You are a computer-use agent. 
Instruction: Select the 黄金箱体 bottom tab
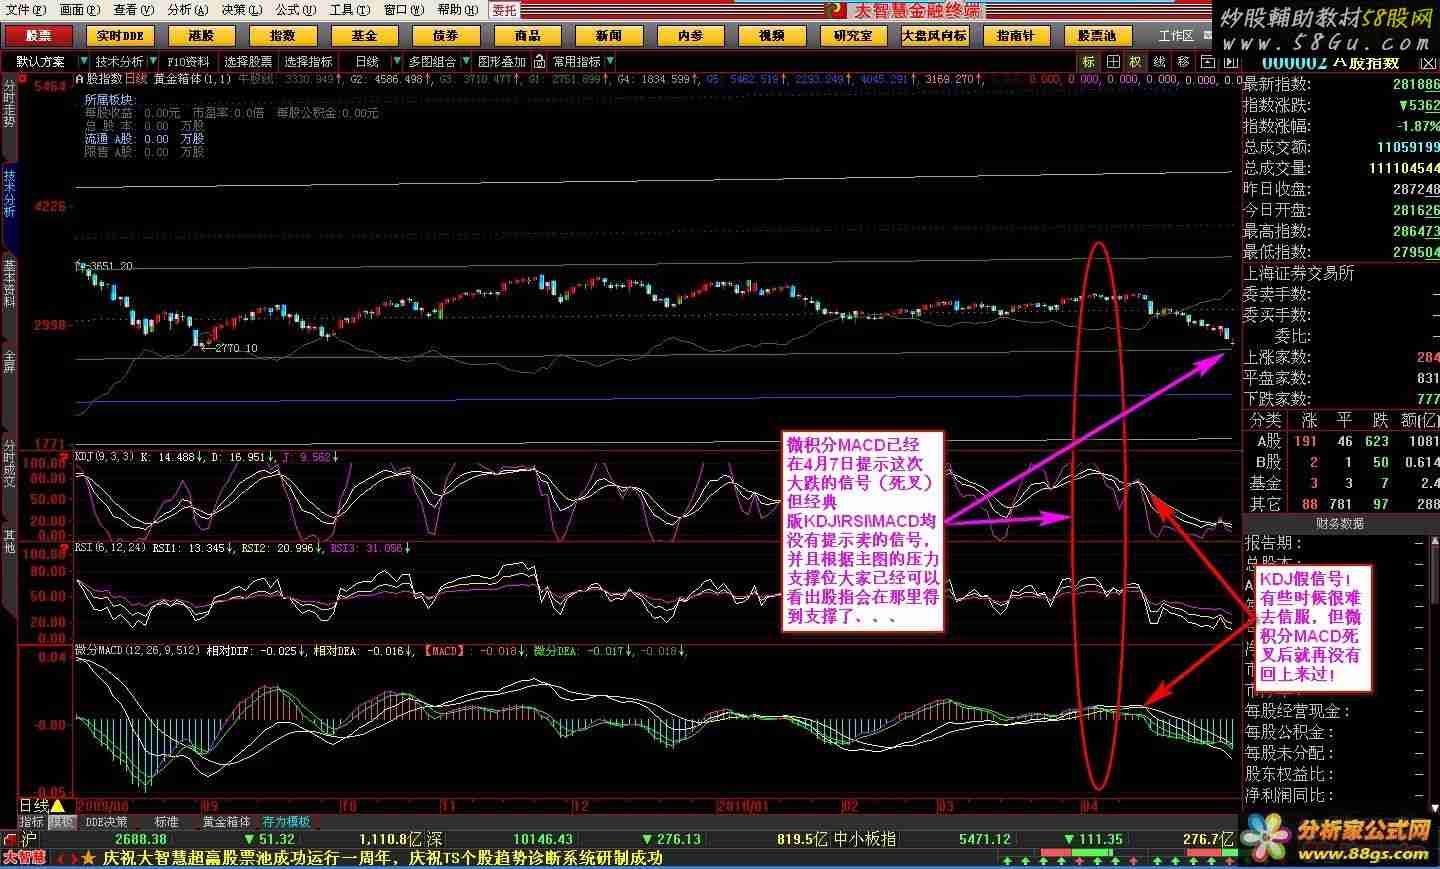[226, 822]
